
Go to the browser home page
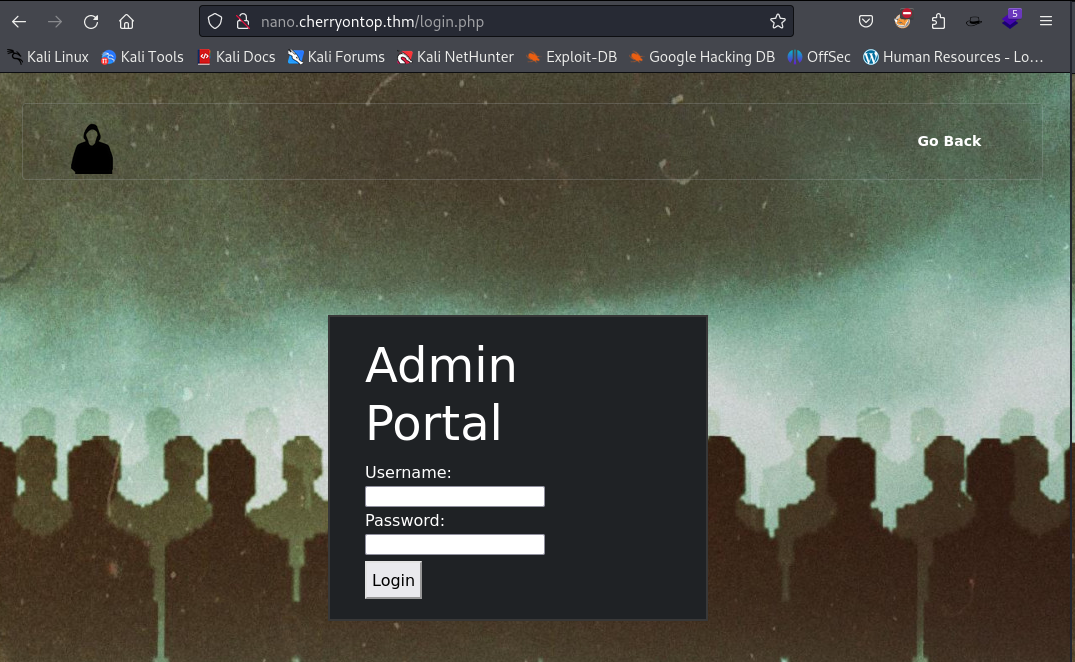point(126,21)
